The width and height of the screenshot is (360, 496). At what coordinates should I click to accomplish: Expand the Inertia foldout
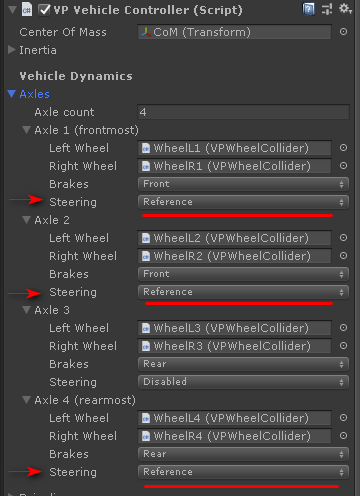pyautogui.click(x=12, y=50)
